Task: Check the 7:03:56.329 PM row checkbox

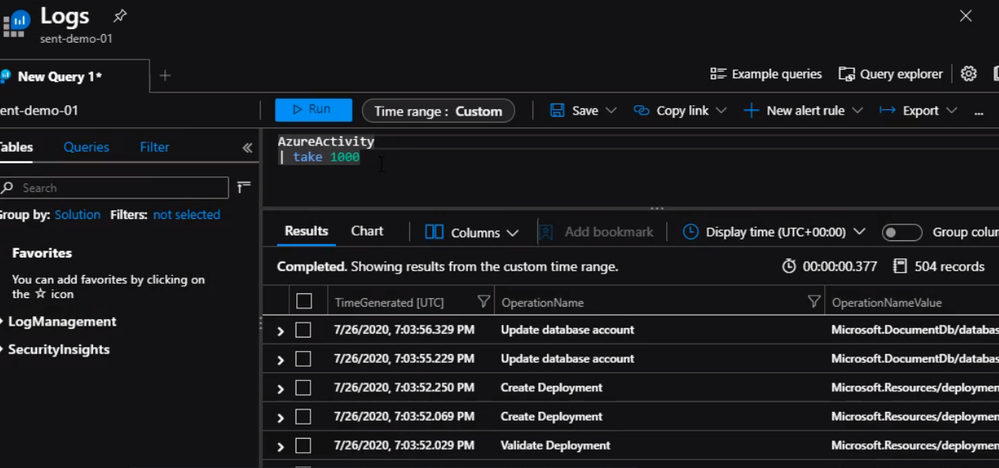Action: tap(303, 330)
